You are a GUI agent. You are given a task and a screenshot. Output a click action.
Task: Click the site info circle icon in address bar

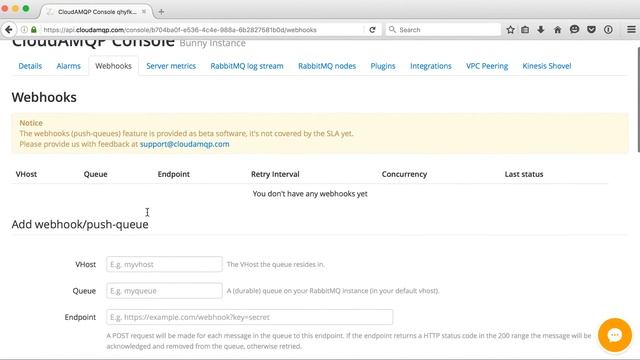point(24,30)
